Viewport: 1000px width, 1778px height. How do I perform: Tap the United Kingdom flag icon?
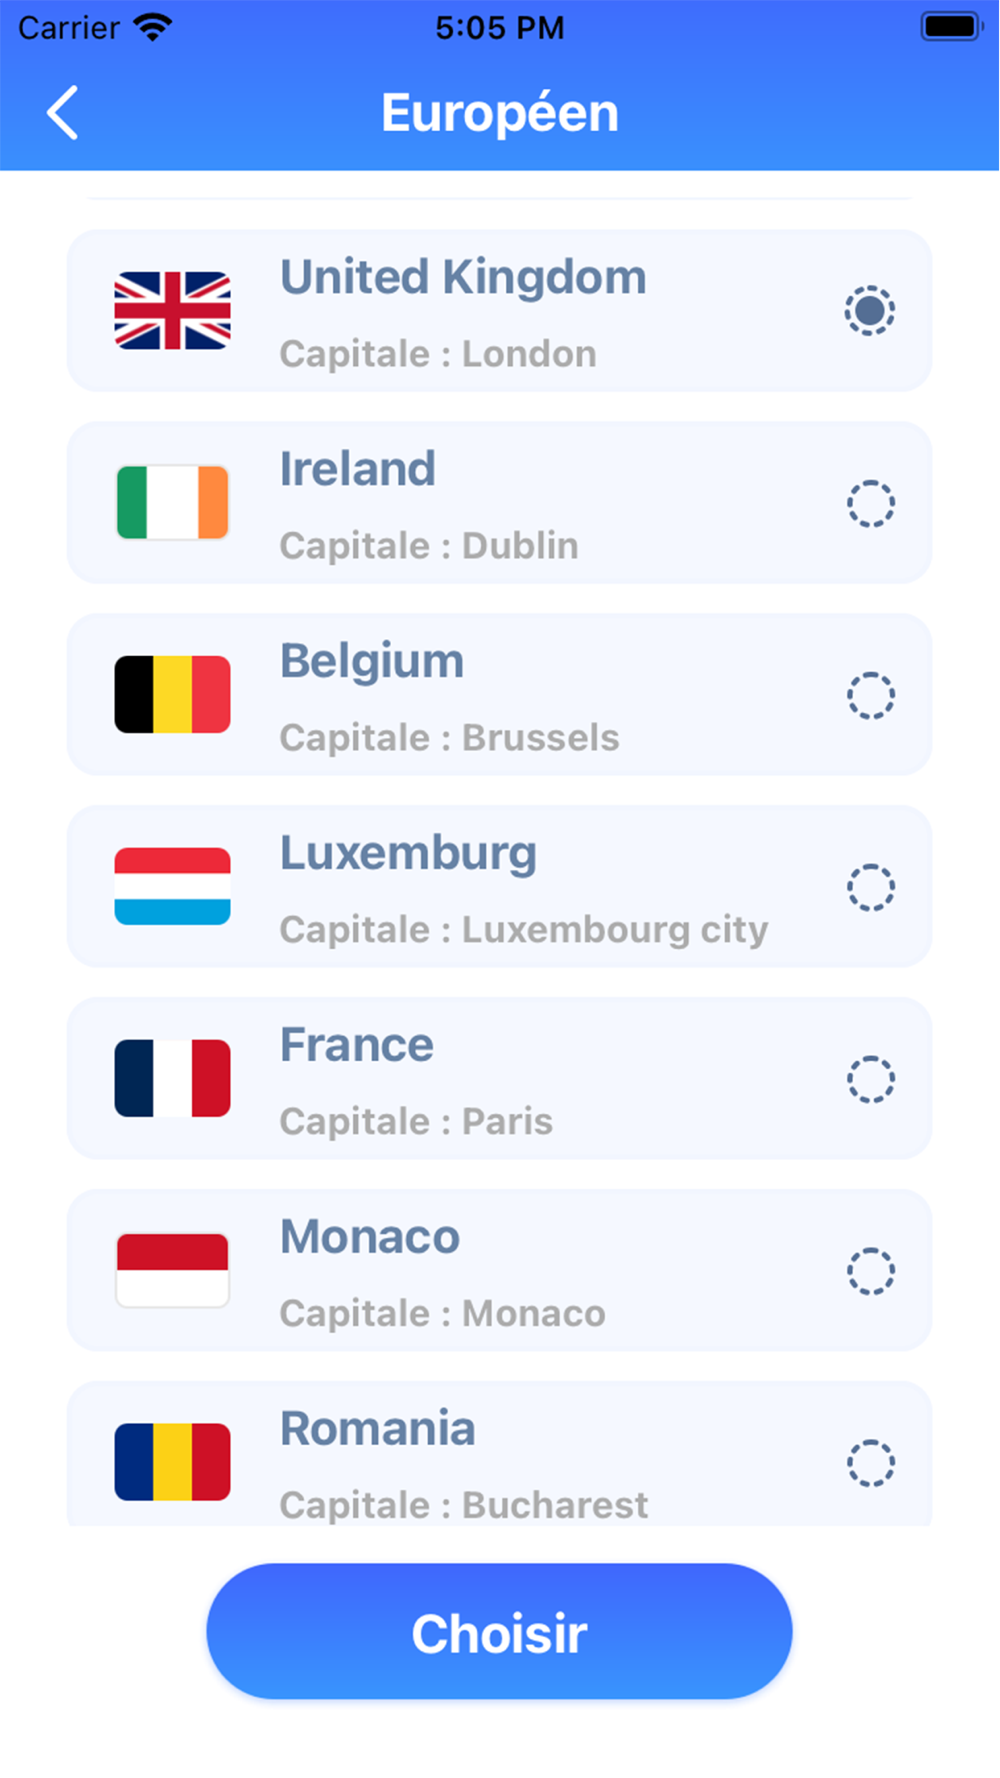[x=172, y=311]
